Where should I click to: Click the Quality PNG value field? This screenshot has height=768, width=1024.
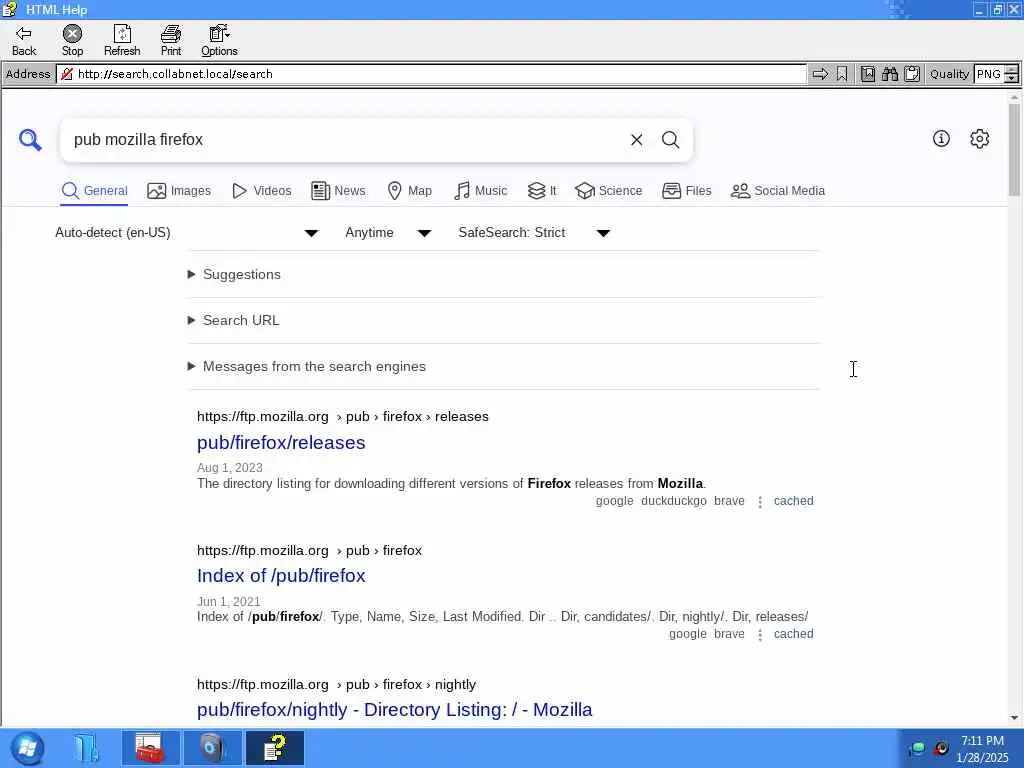tap(989, 74)
